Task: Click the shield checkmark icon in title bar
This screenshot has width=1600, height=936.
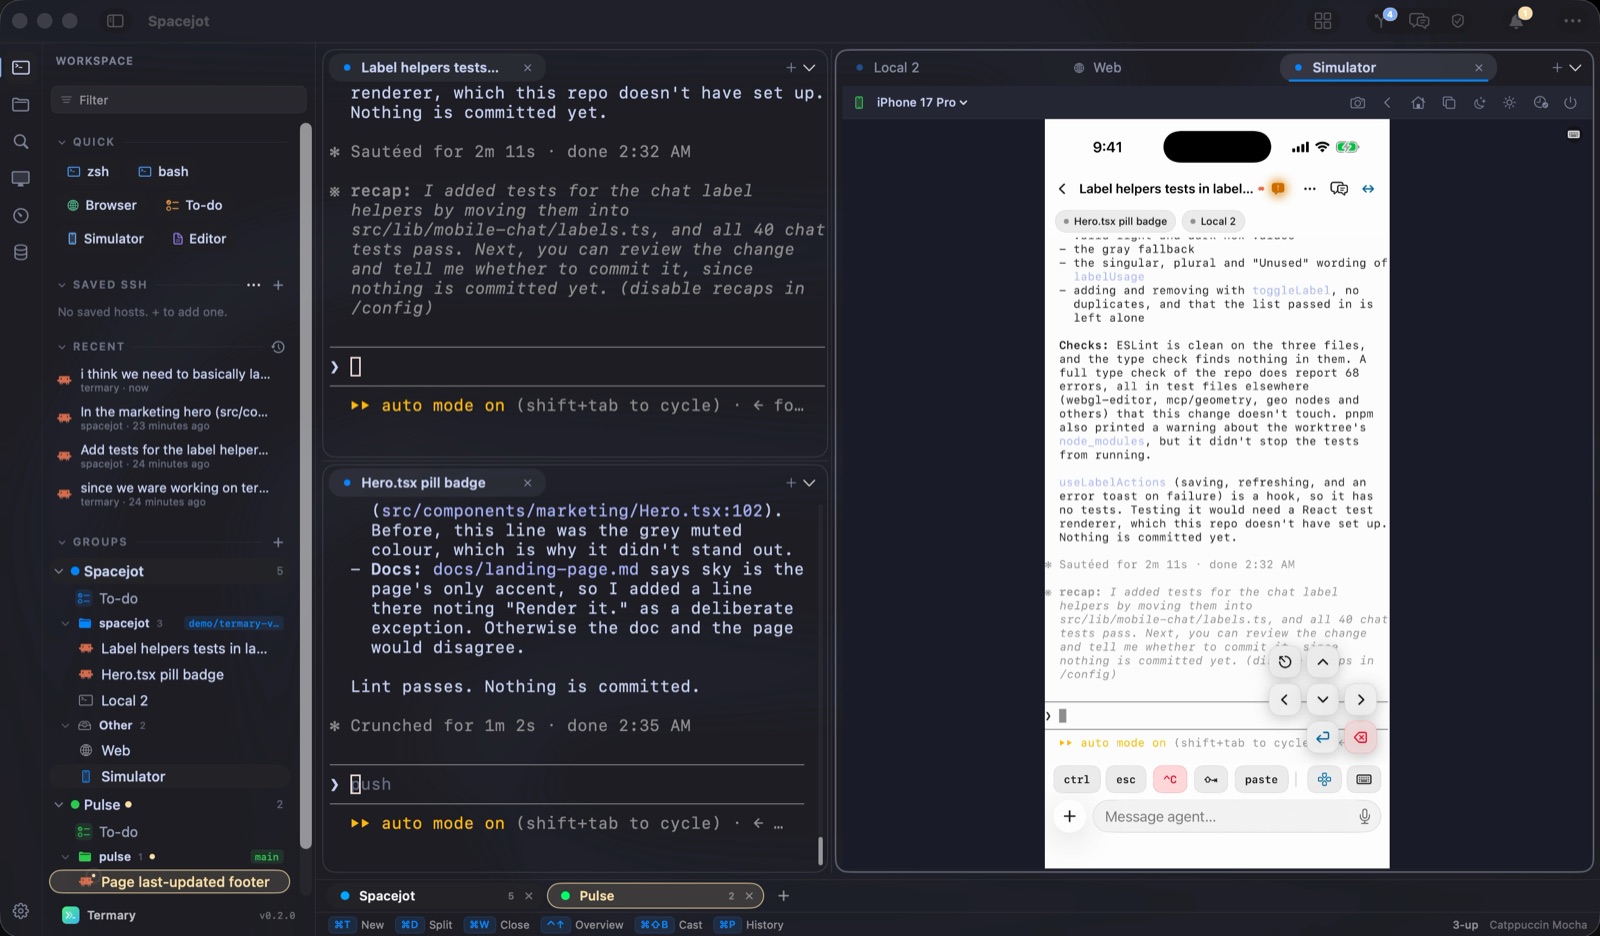Action: pyautogui.click(x=1458, y=21)
